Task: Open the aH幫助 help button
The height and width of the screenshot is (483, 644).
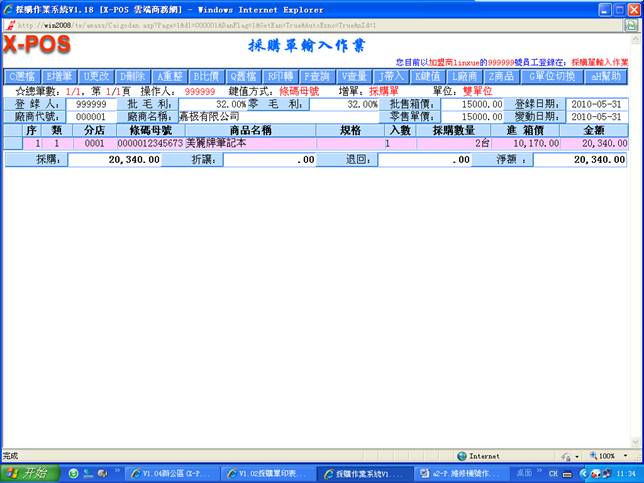Action: pyautogui.click(x=605, y=76)
